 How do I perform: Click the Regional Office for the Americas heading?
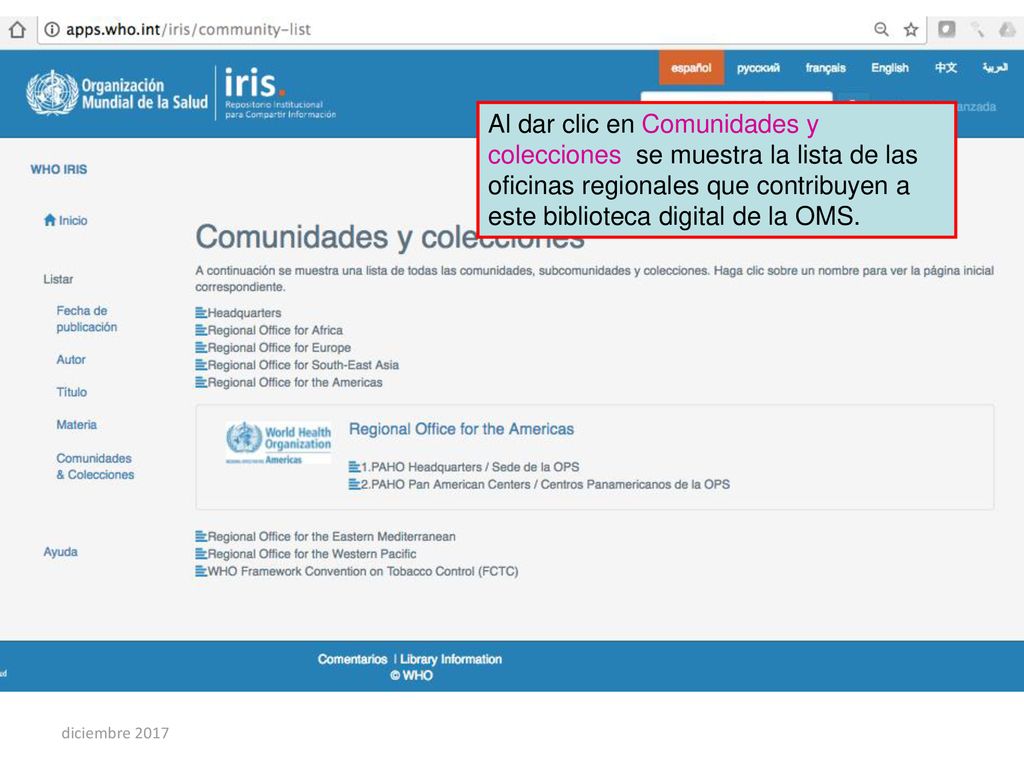462,429
